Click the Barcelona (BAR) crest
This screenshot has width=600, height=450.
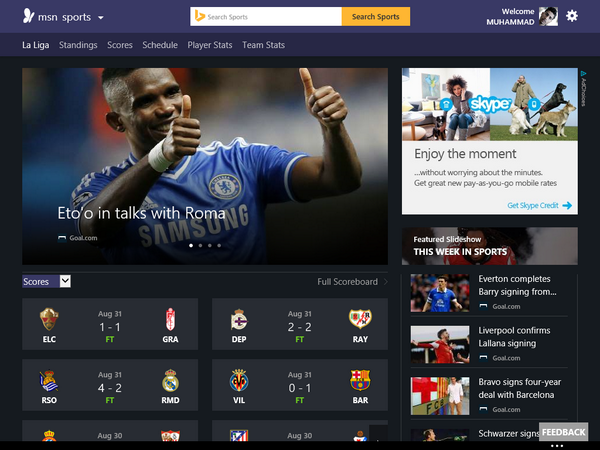click(x=360, y=380)
